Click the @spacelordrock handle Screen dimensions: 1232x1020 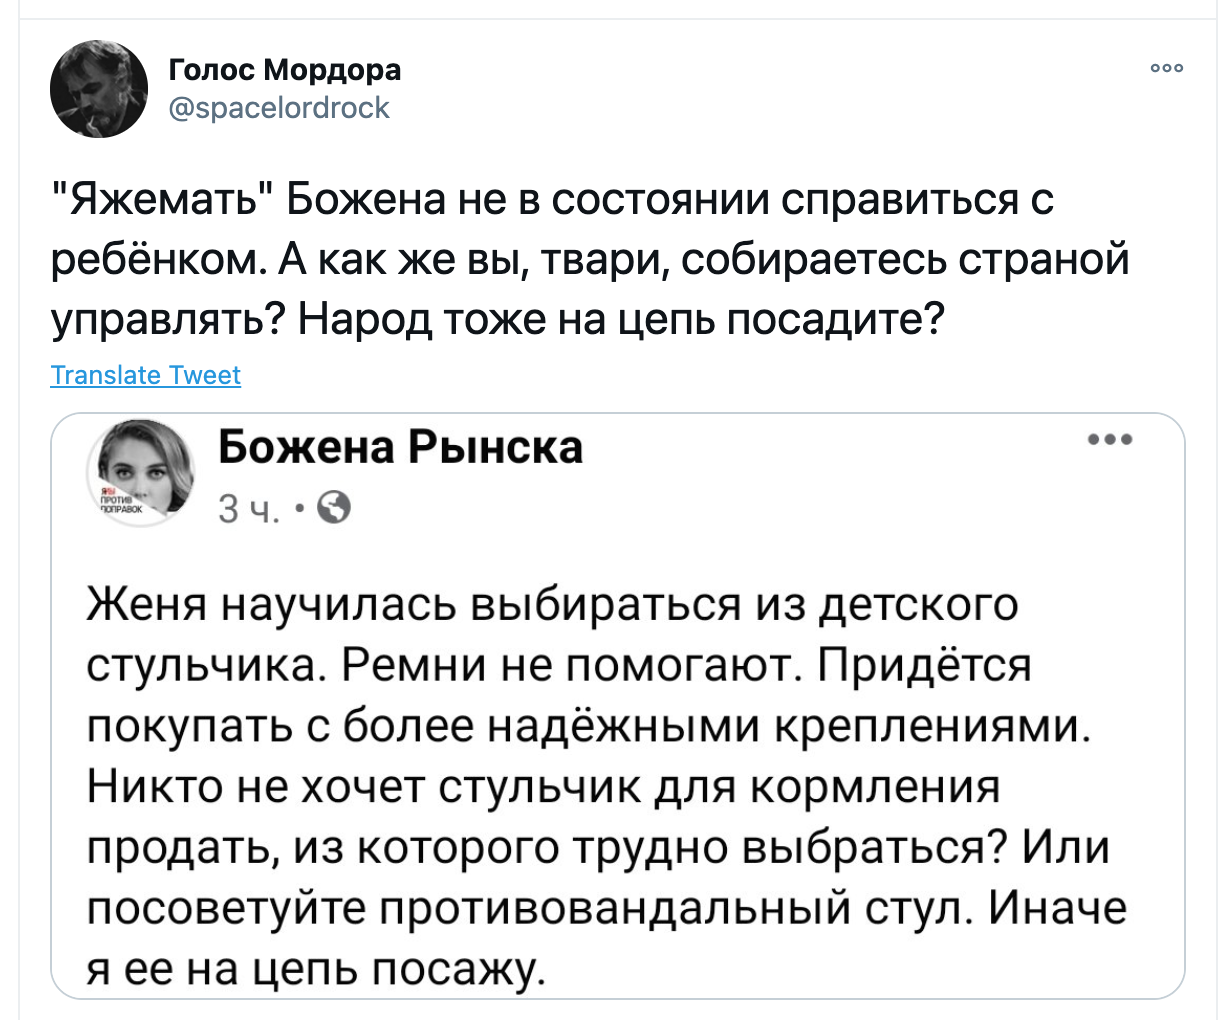(280, 108)
